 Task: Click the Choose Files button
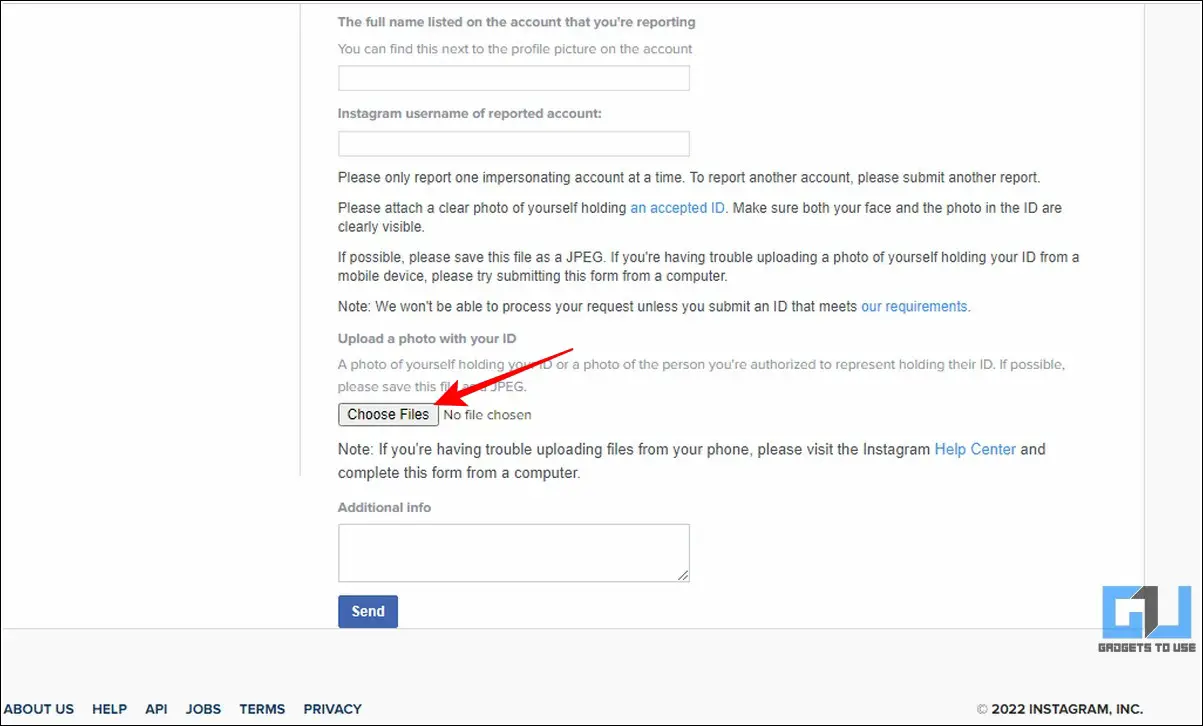(x=388, y=414)
